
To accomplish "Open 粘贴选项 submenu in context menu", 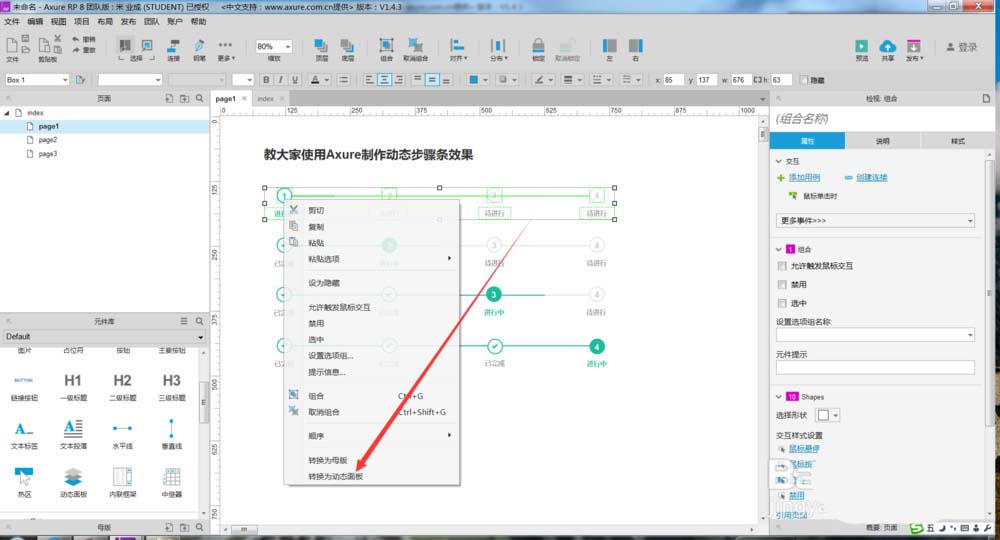I will pyautogui.click(x=372, y=259).
